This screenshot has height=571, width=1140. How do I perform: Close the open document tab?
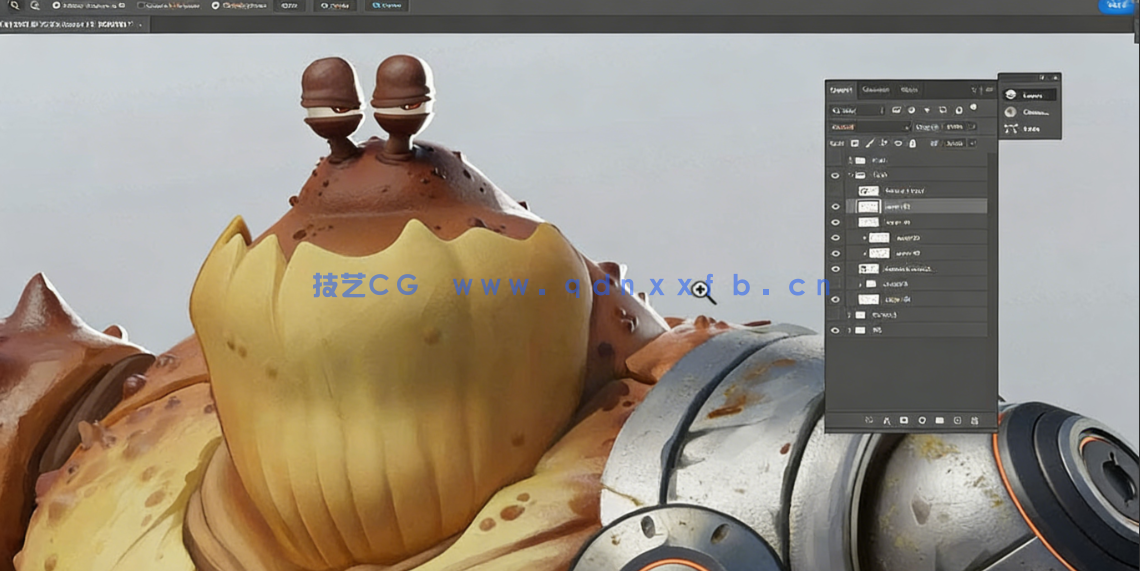point(141,24)
